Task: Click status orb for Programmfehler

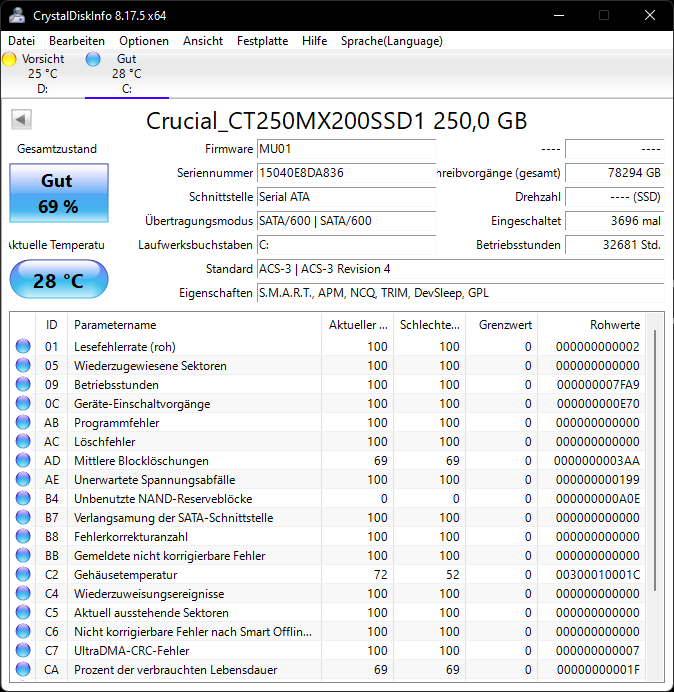Action: [x=23, y=422]
